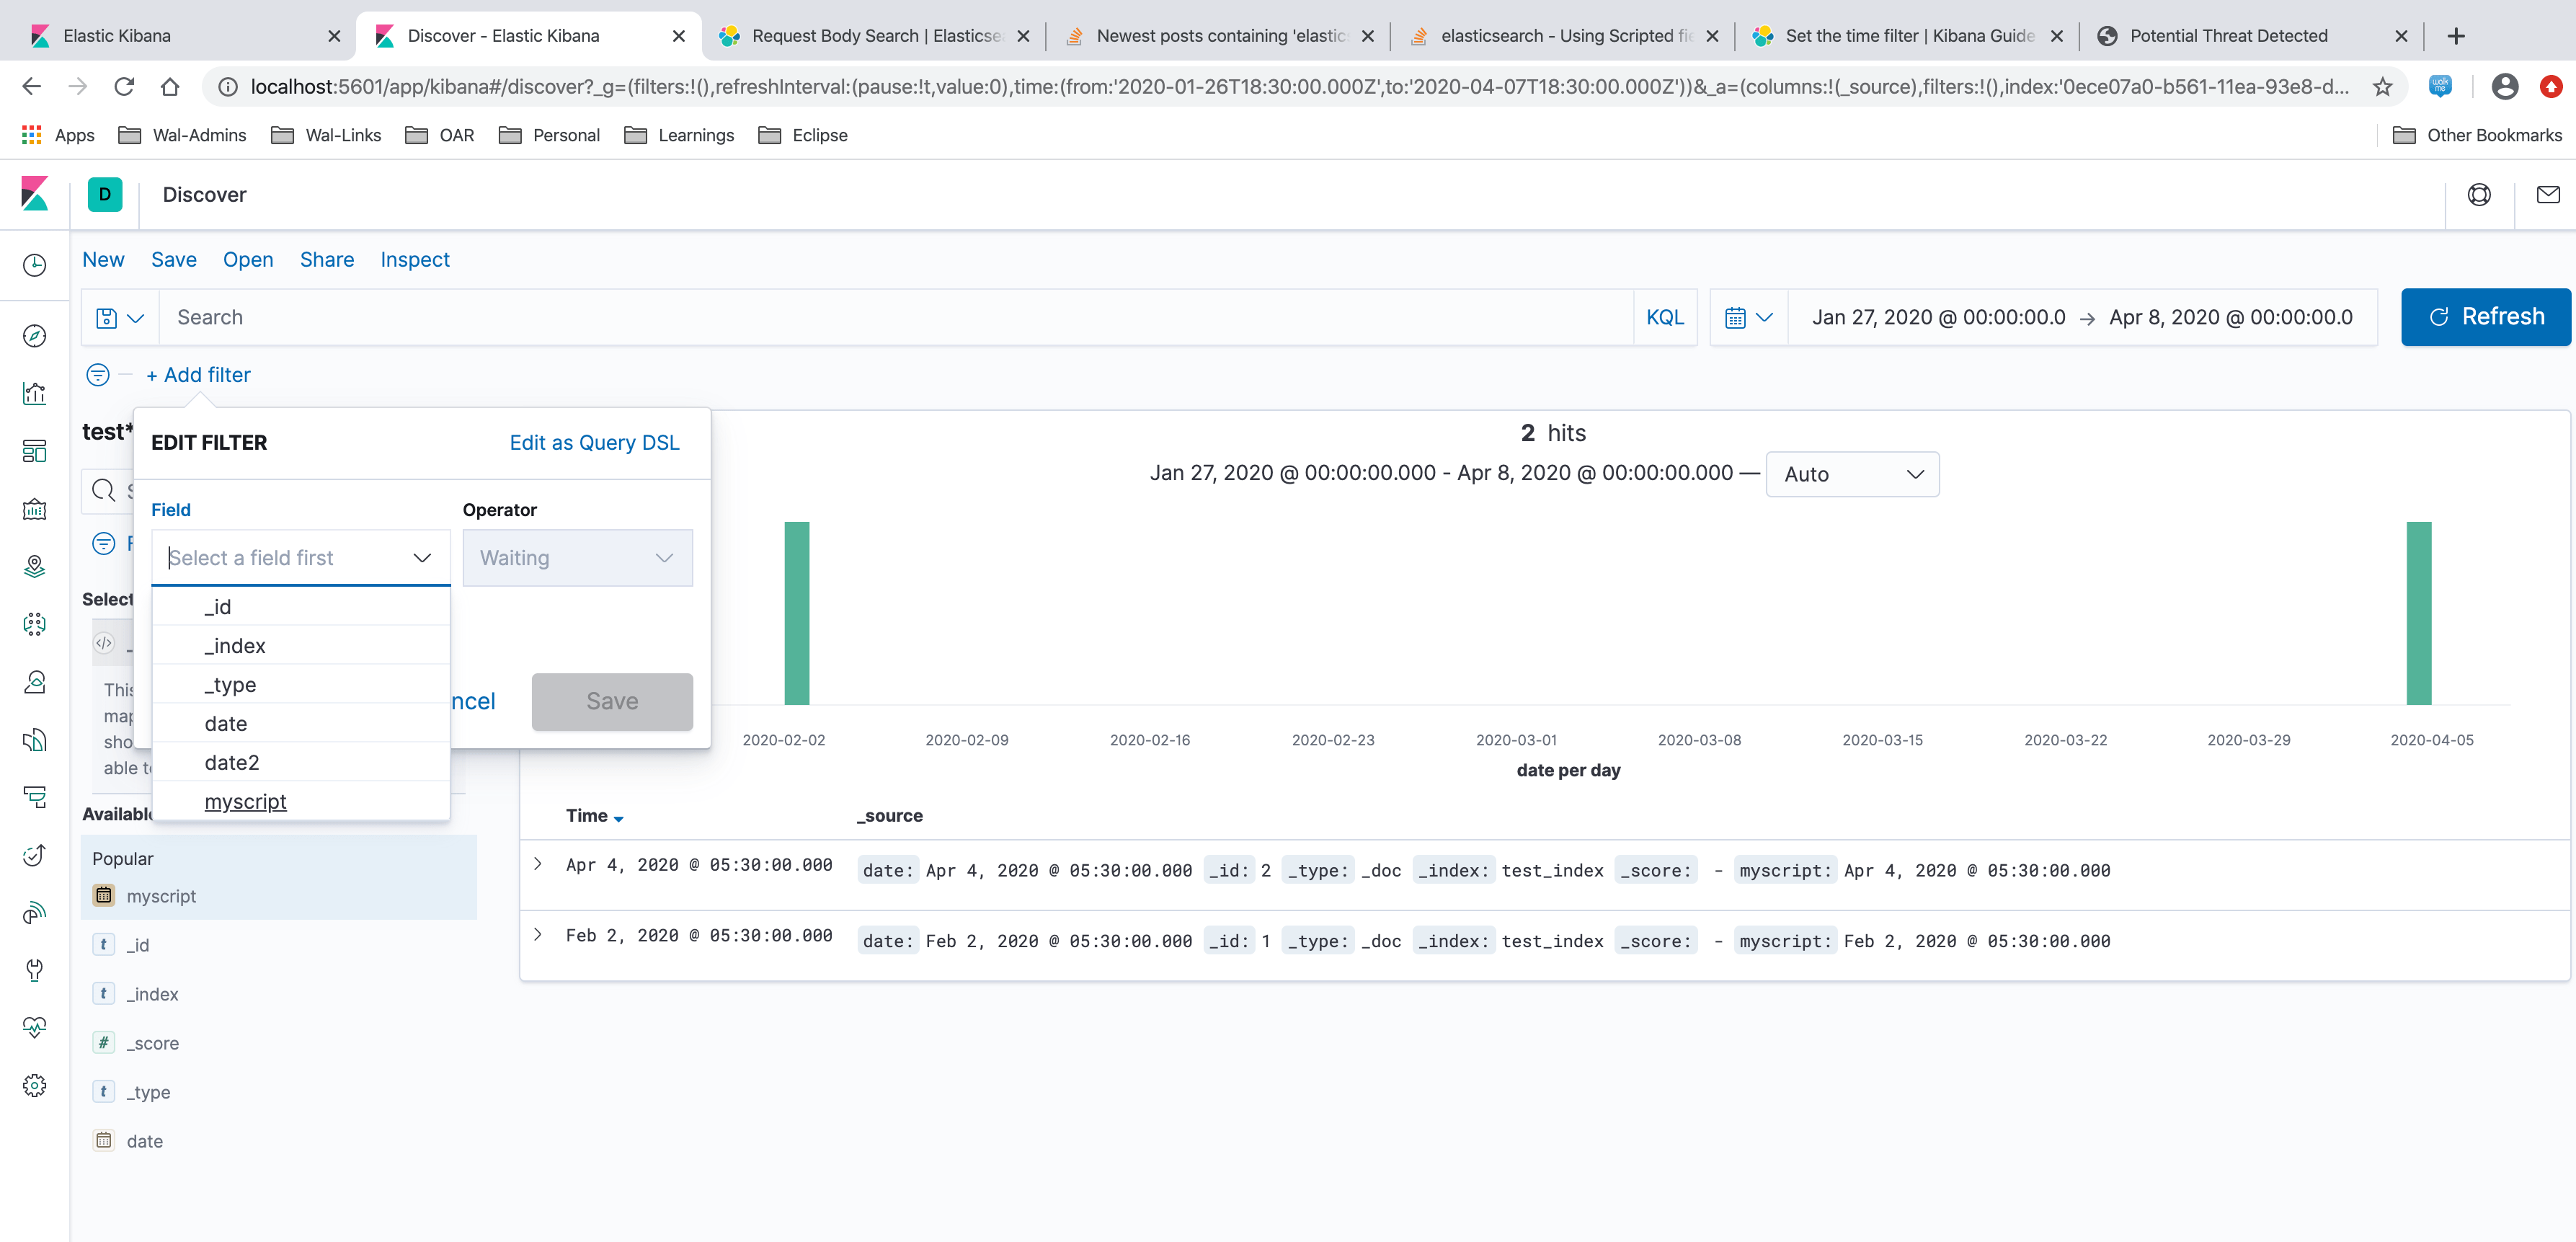Image resolution: width=2576 pixels, height=1242 pixels.
Task: Open the newsfeed mail icon
Action: (x=2547, y=195)
